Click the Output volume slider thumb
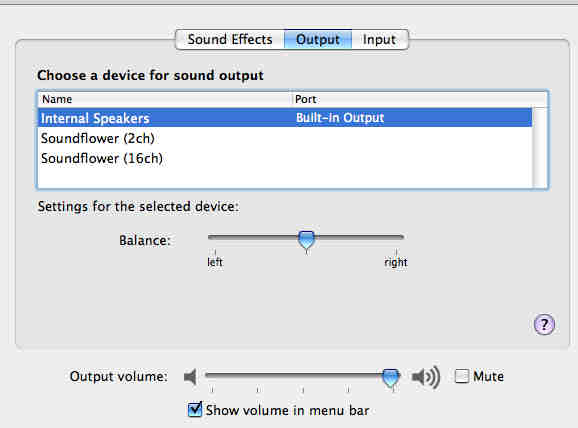The width and height of the screenshot is (578, 428). (x=390, y=378)
